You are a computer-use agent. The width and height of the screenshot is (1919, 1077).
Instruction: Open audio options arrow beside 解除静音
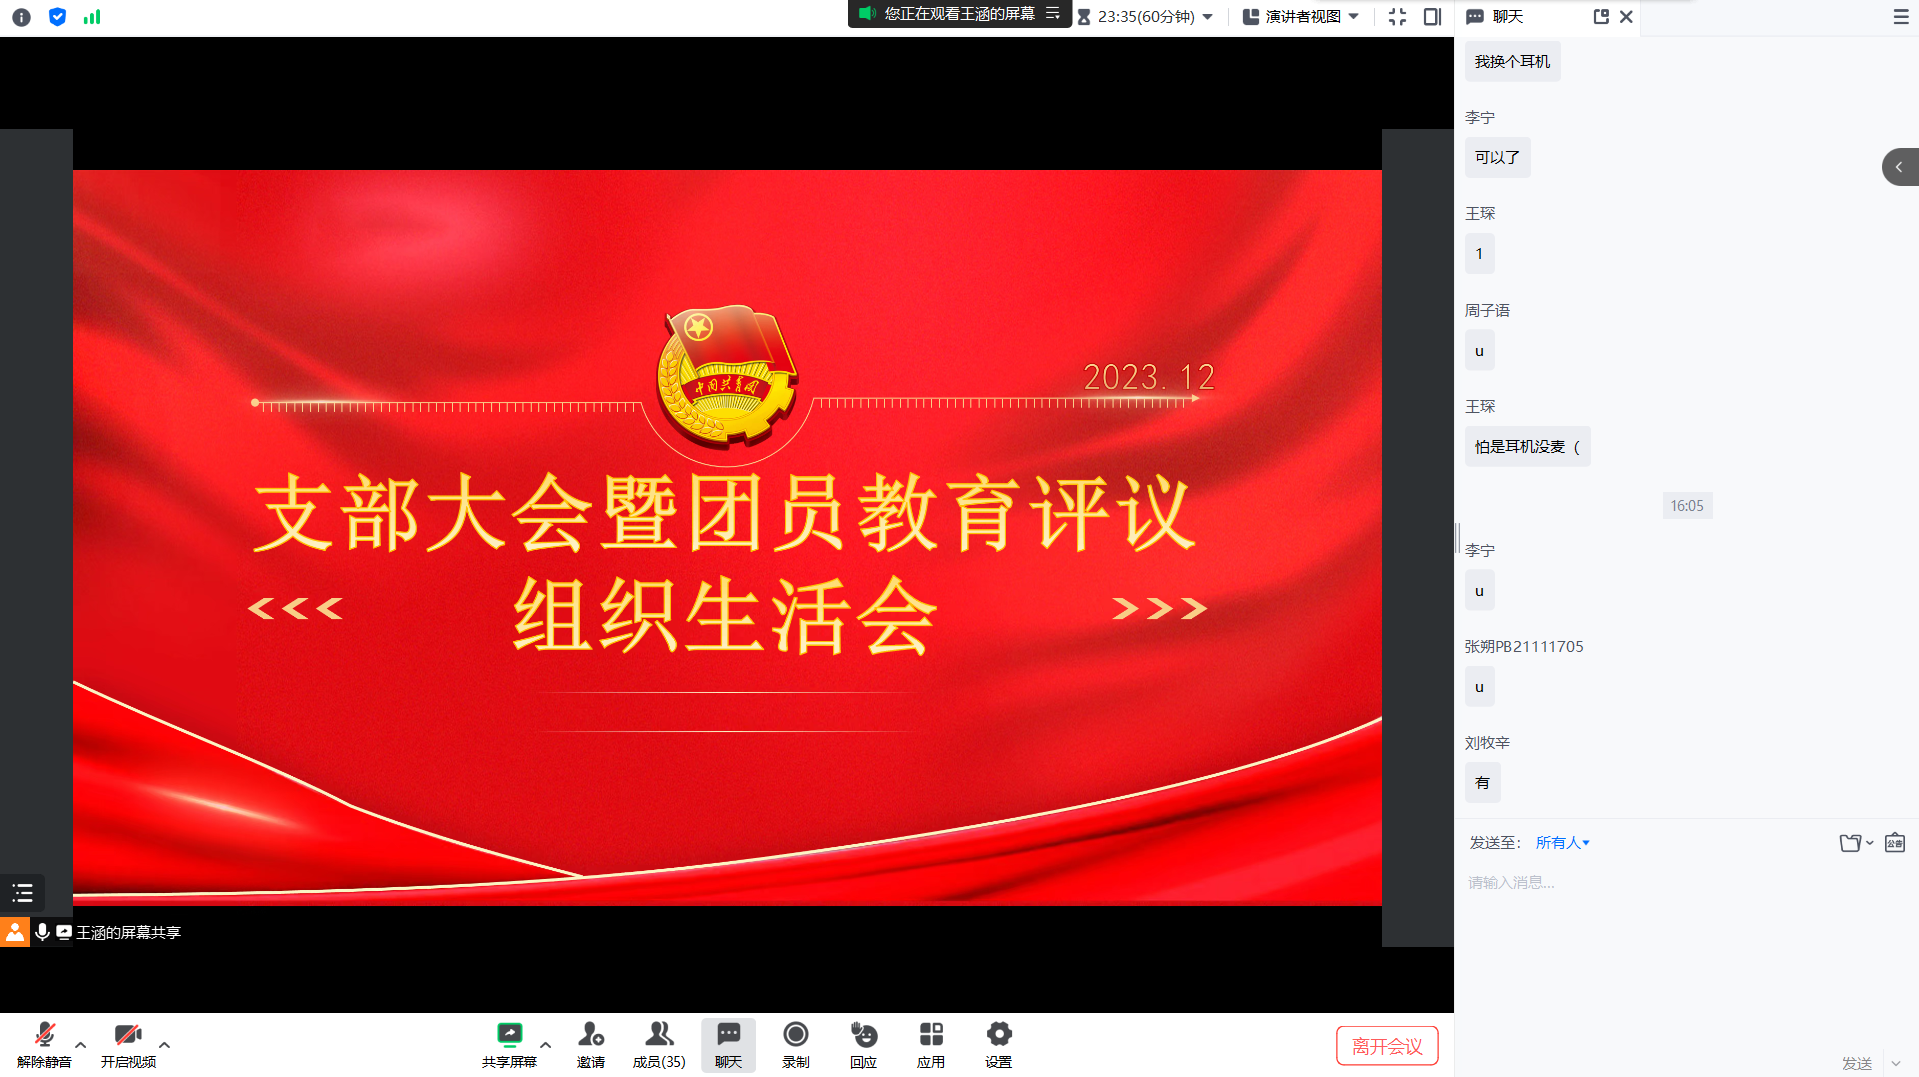[x=81, y=1045]
